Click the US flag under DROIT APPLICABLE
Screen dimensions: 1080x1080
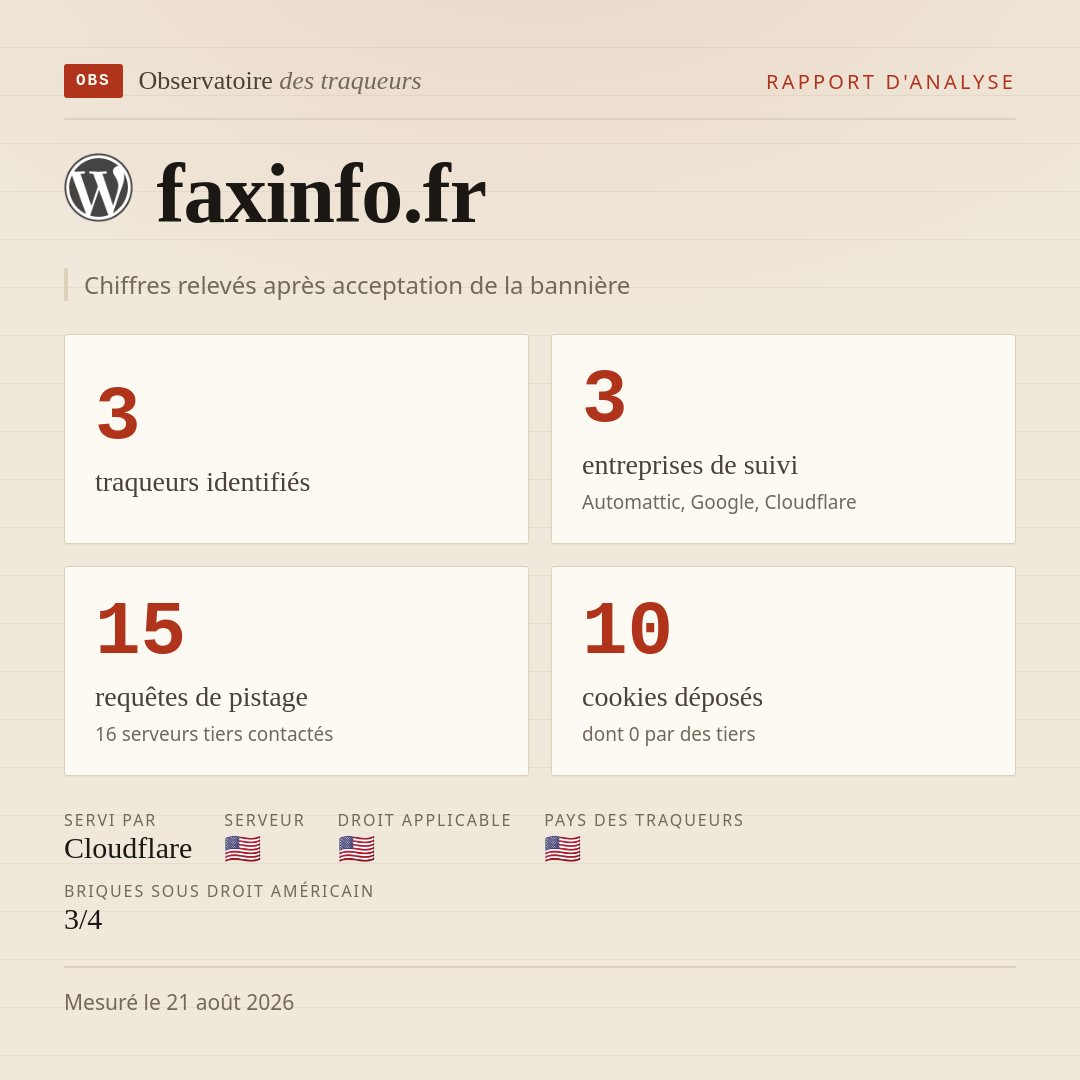tap(356, 849)
